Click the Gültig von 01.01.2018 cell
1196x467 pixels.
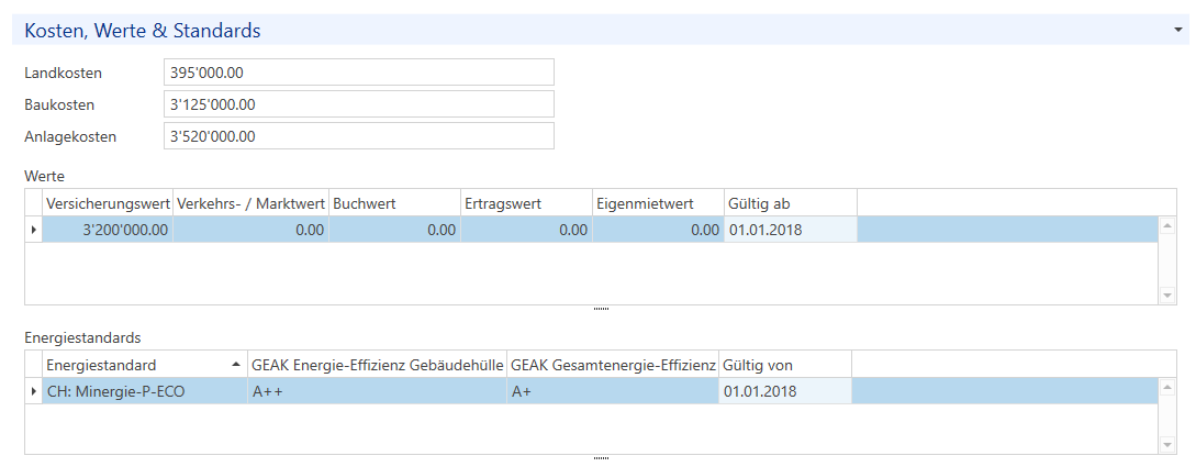tap(785, 391)
